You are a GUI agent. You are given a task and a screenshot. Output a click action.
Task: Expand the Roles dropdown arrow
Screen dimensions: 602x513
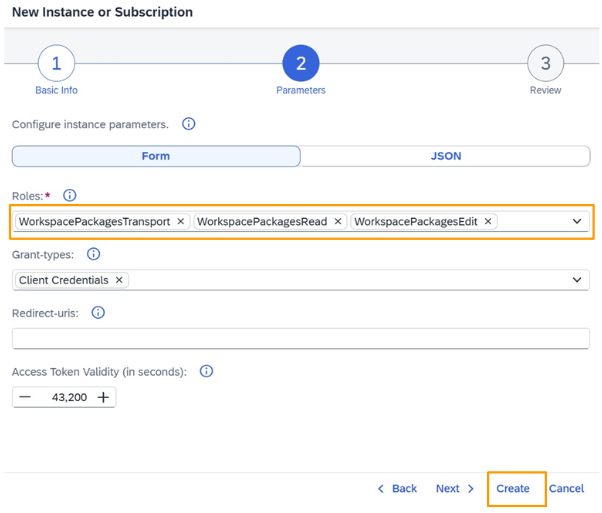(x=577, y=222)
